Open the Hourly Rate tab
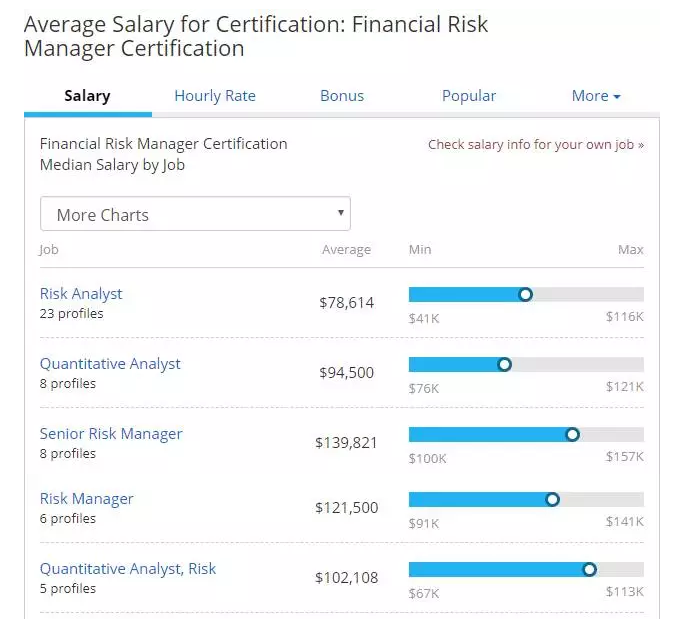 215,96
